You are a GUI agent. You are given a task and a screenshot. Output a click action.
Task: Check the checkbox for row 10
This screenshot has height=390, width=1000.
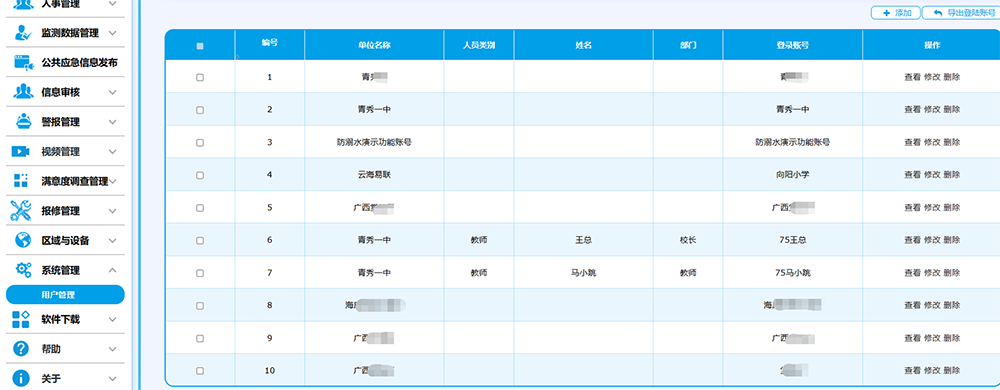tap(200, 371)
